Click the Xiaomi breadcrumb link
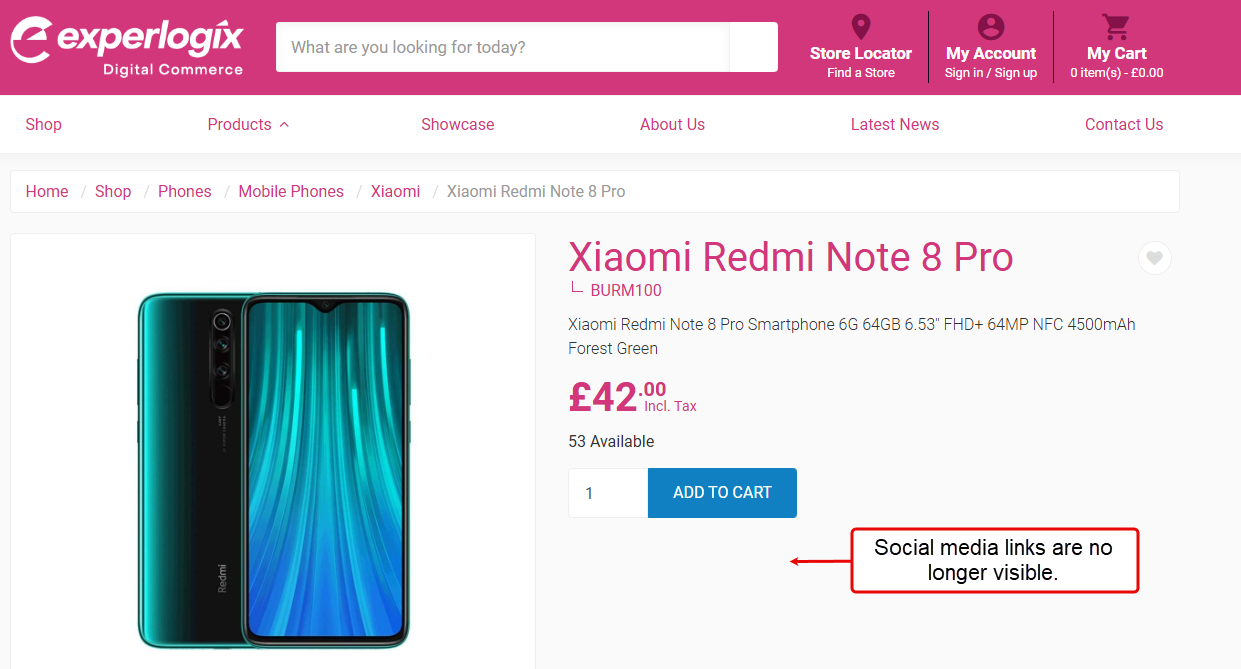The width and height of the screenshot is (1241, 669). (395, 192)
